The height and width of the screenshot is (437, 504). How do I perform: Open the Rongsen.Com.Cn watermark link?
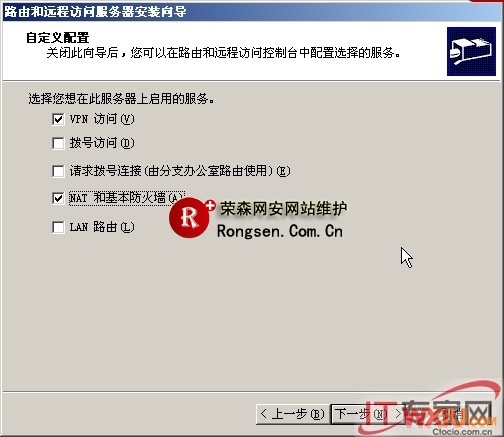point(280,231)
